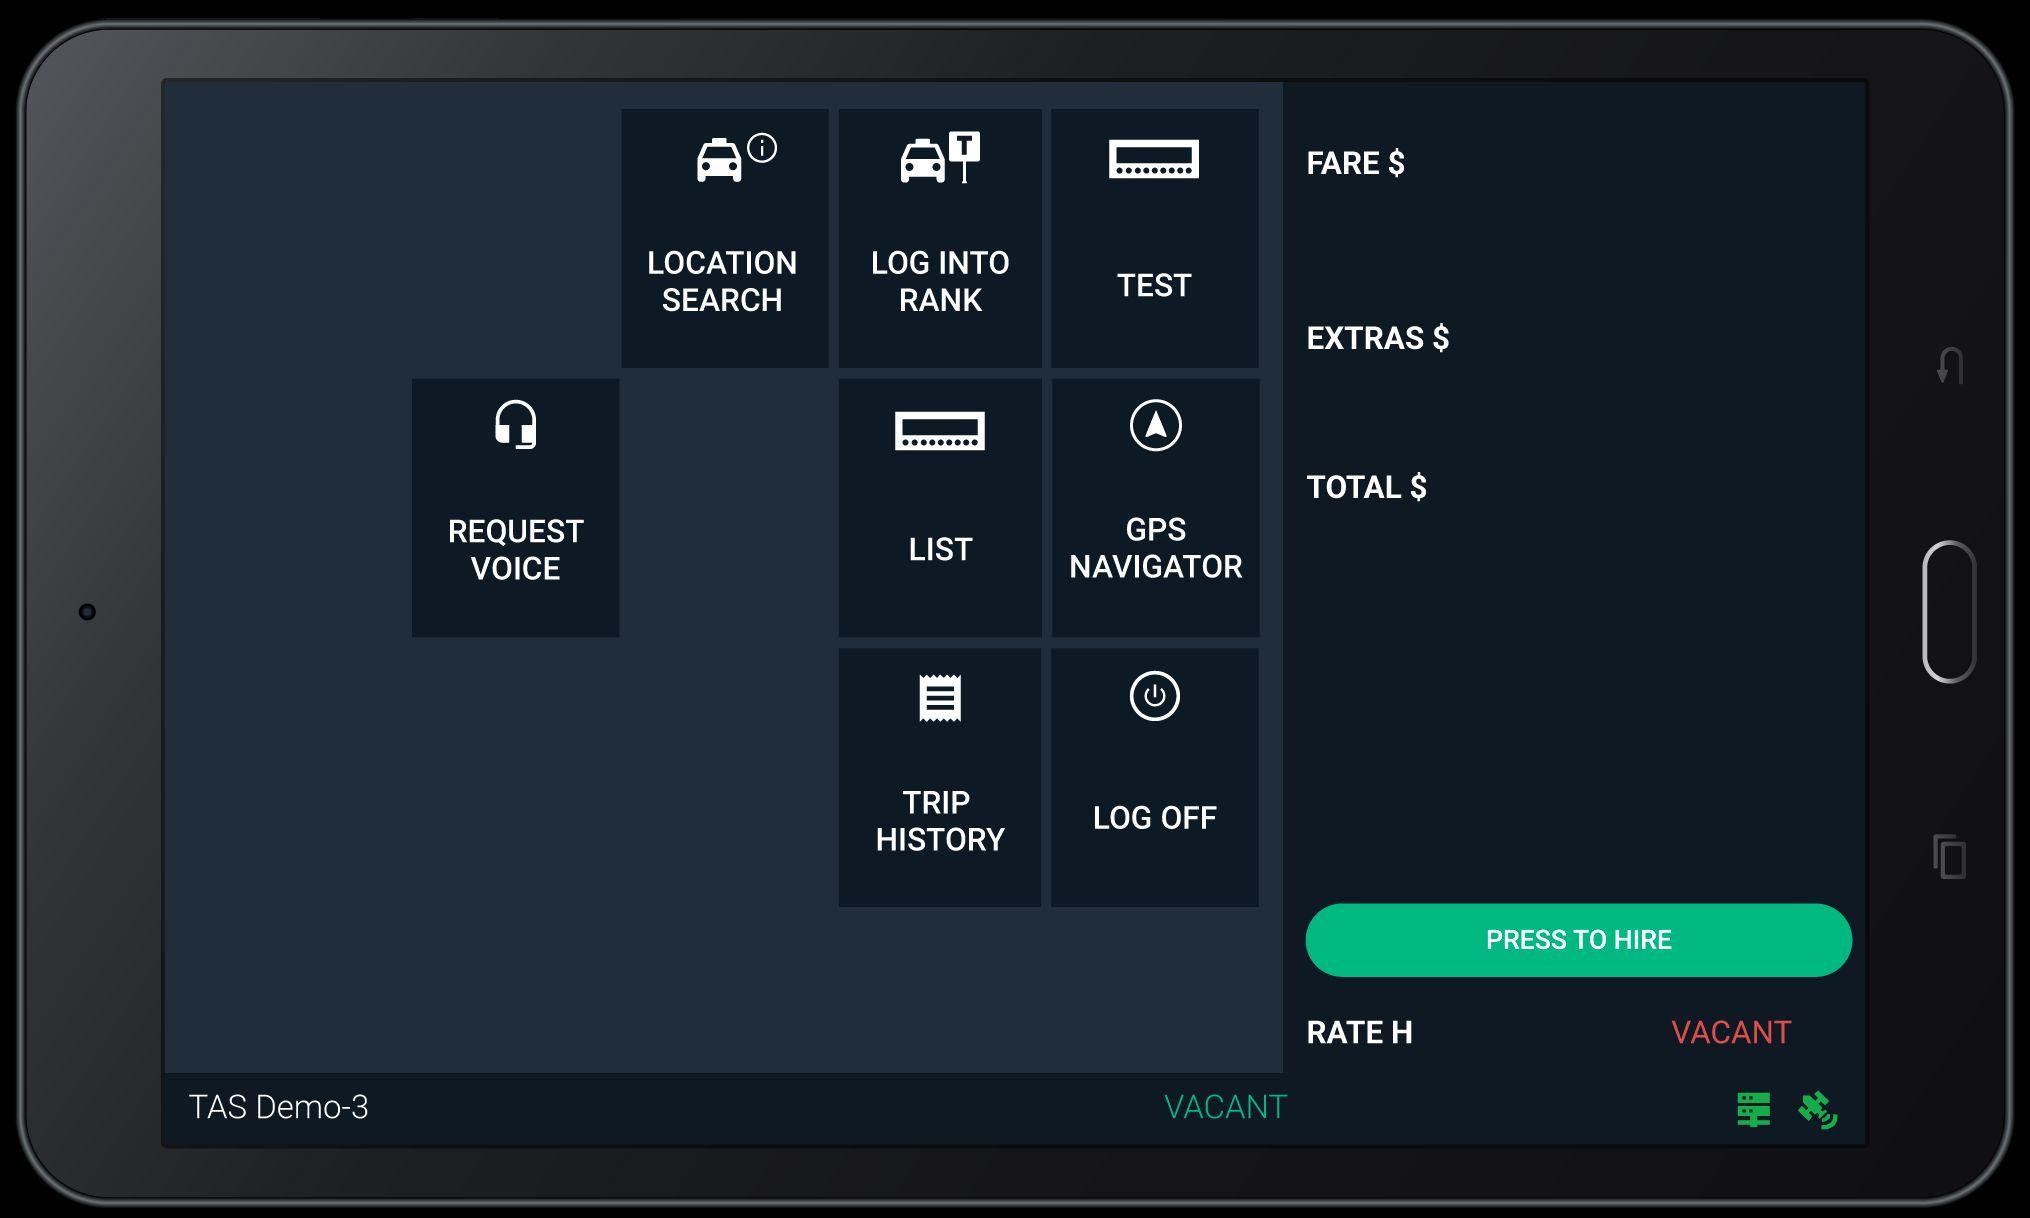Click the green VACANT bottom bar label

click(x=1224, y=1107)
